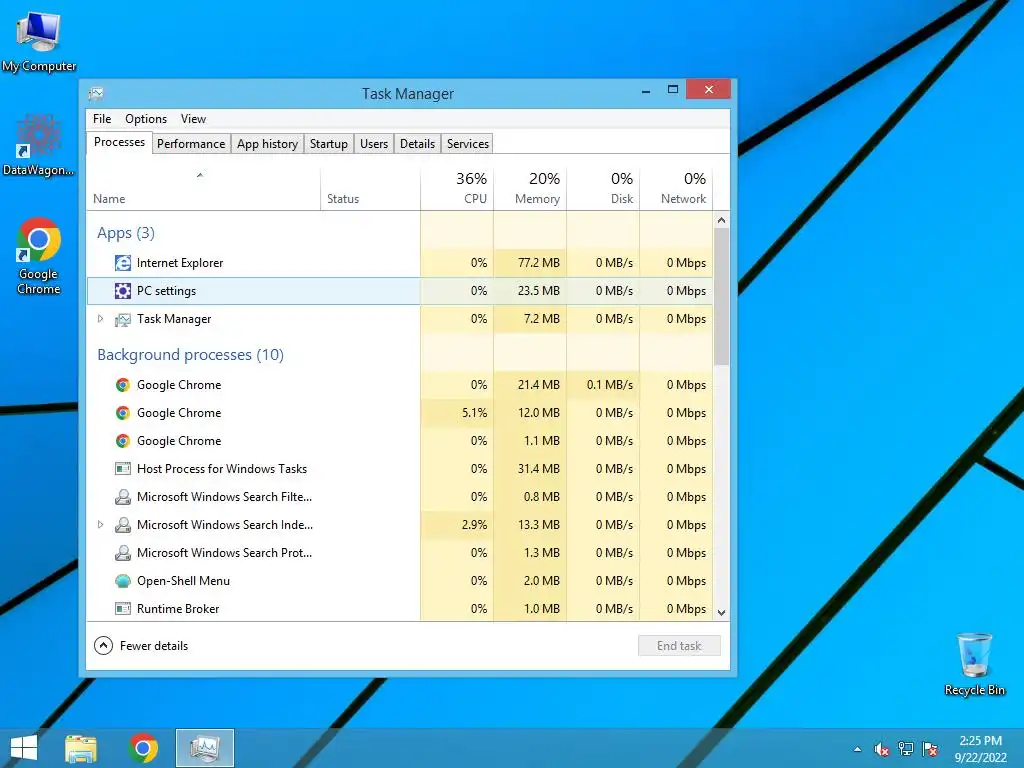Click the scrollbar up arrow

click(721, 220)
